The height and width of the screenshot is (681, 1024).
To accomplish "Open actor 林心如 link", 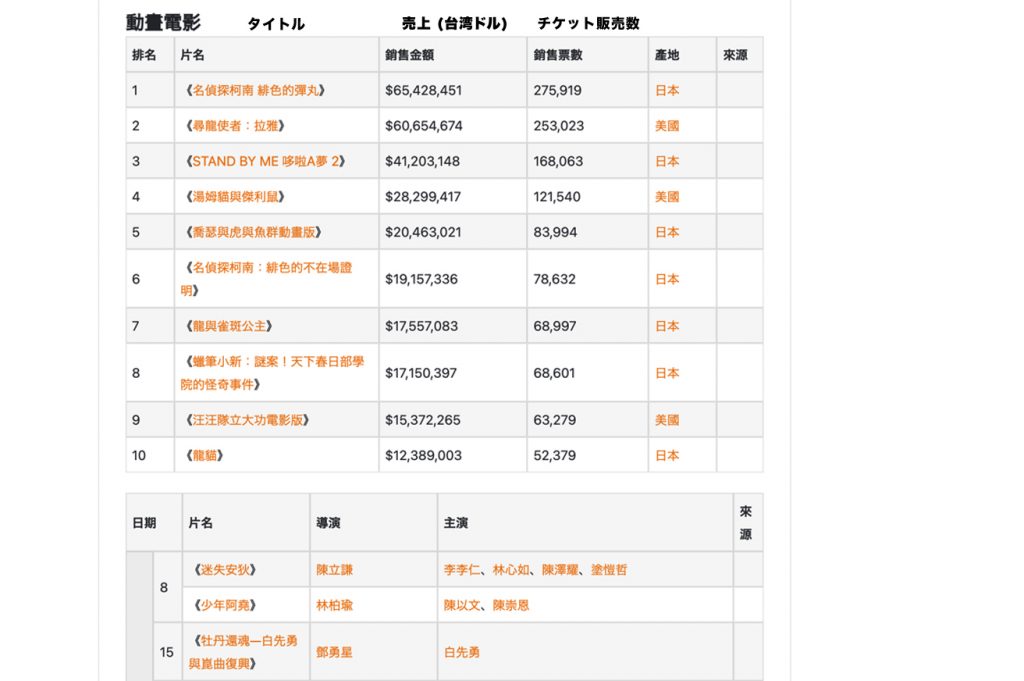I will click(511, 569).
